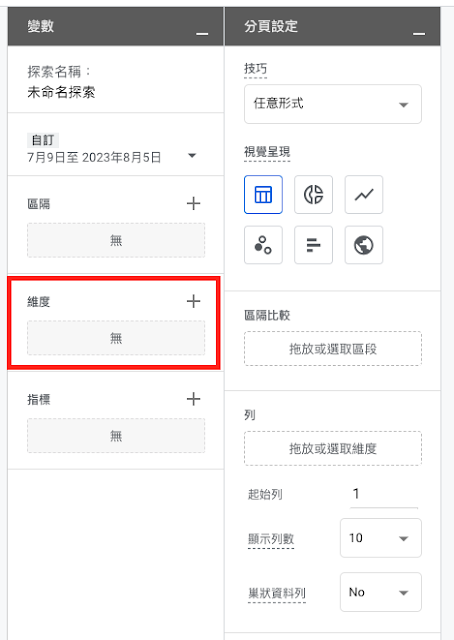Image resolution: width=454 pixels, height=640 pixels.
Task: Click the 顯示列數 label
Action: [271, 538]
